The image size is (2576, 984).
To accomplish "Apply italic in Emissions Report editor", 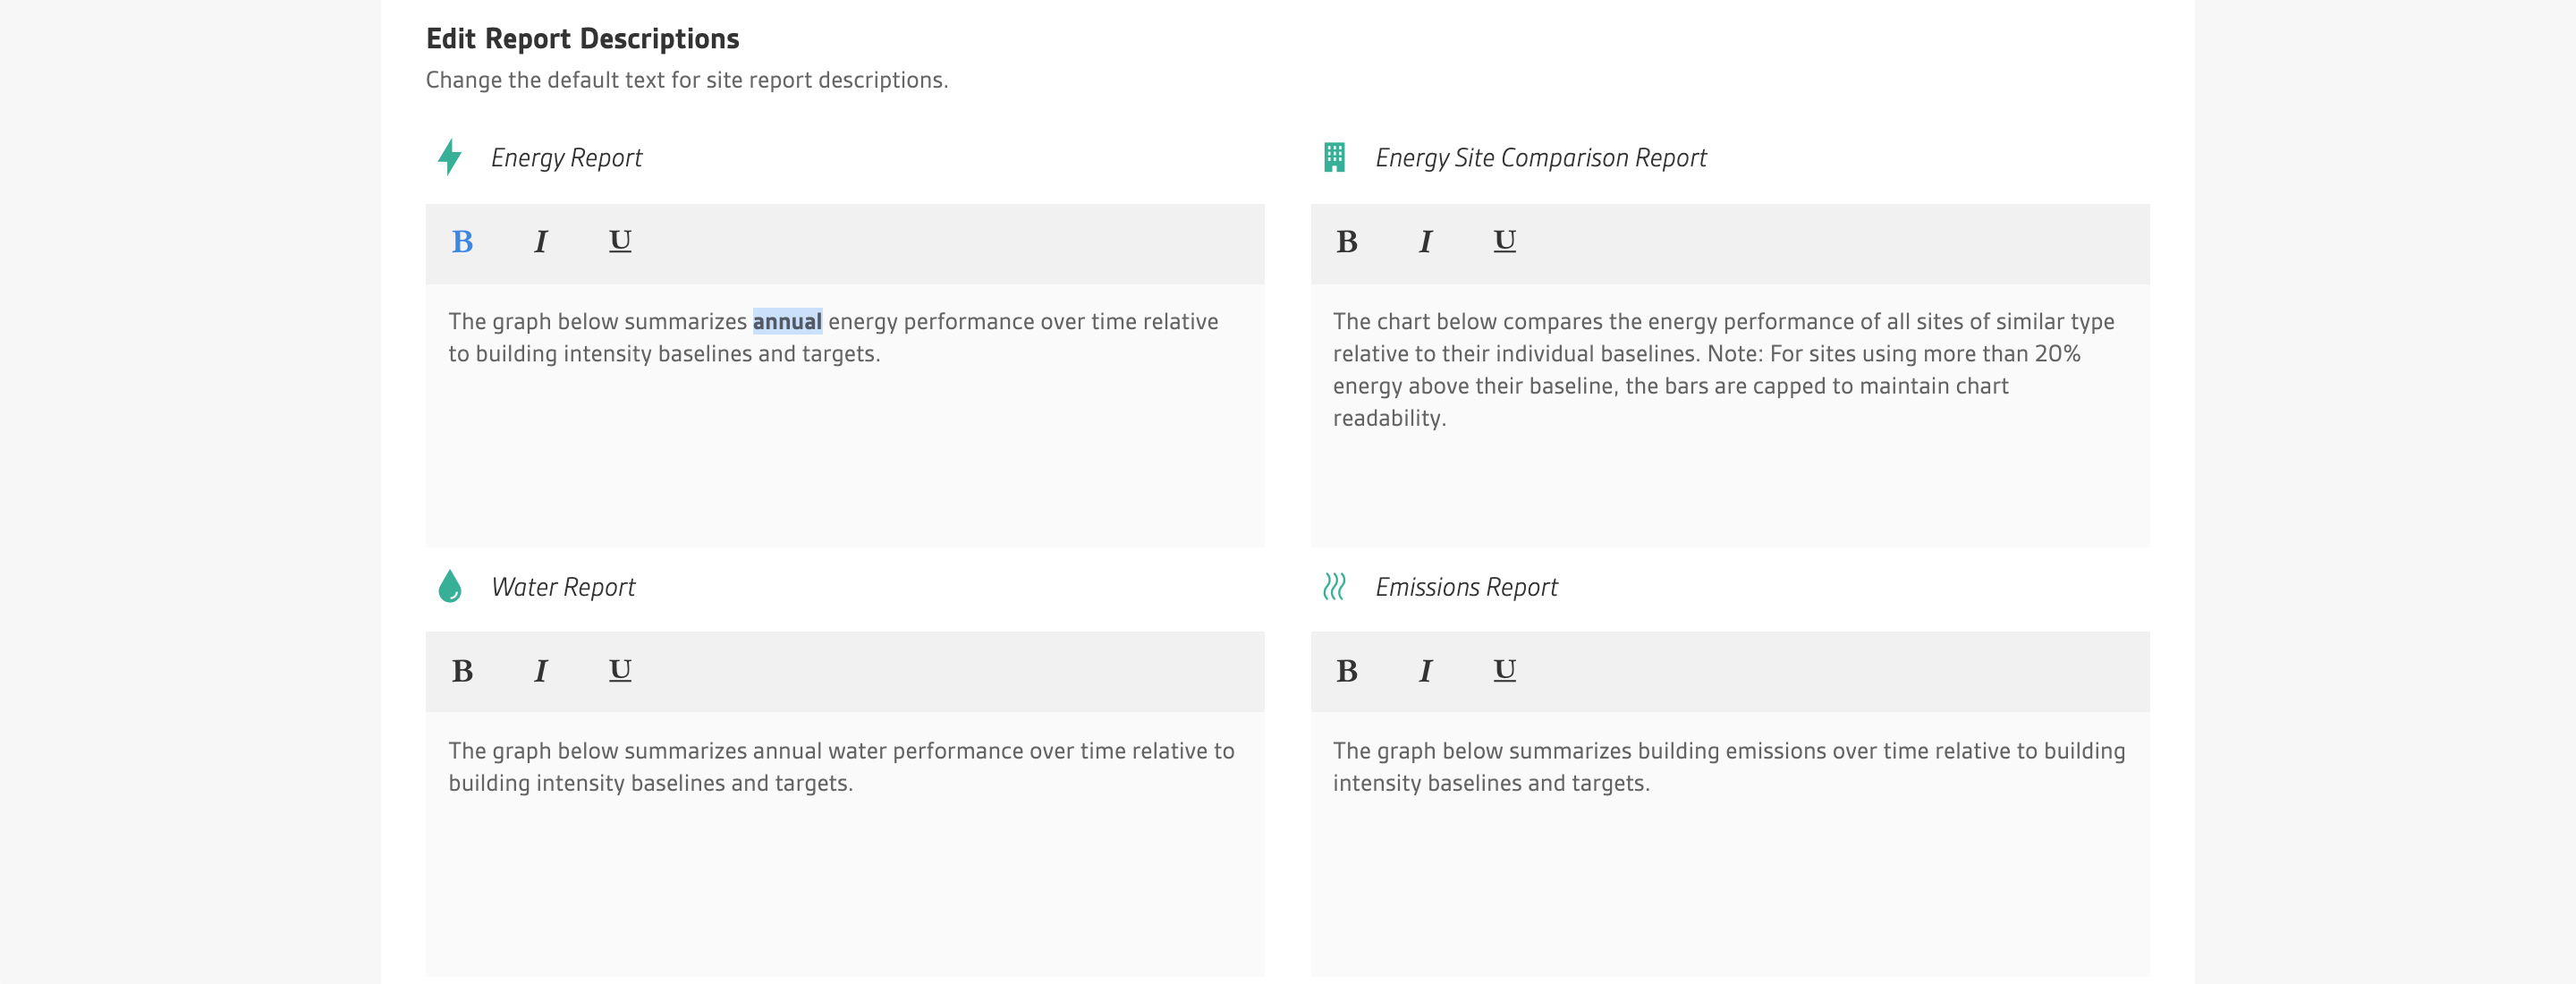I will click(x=1425, y=671).
